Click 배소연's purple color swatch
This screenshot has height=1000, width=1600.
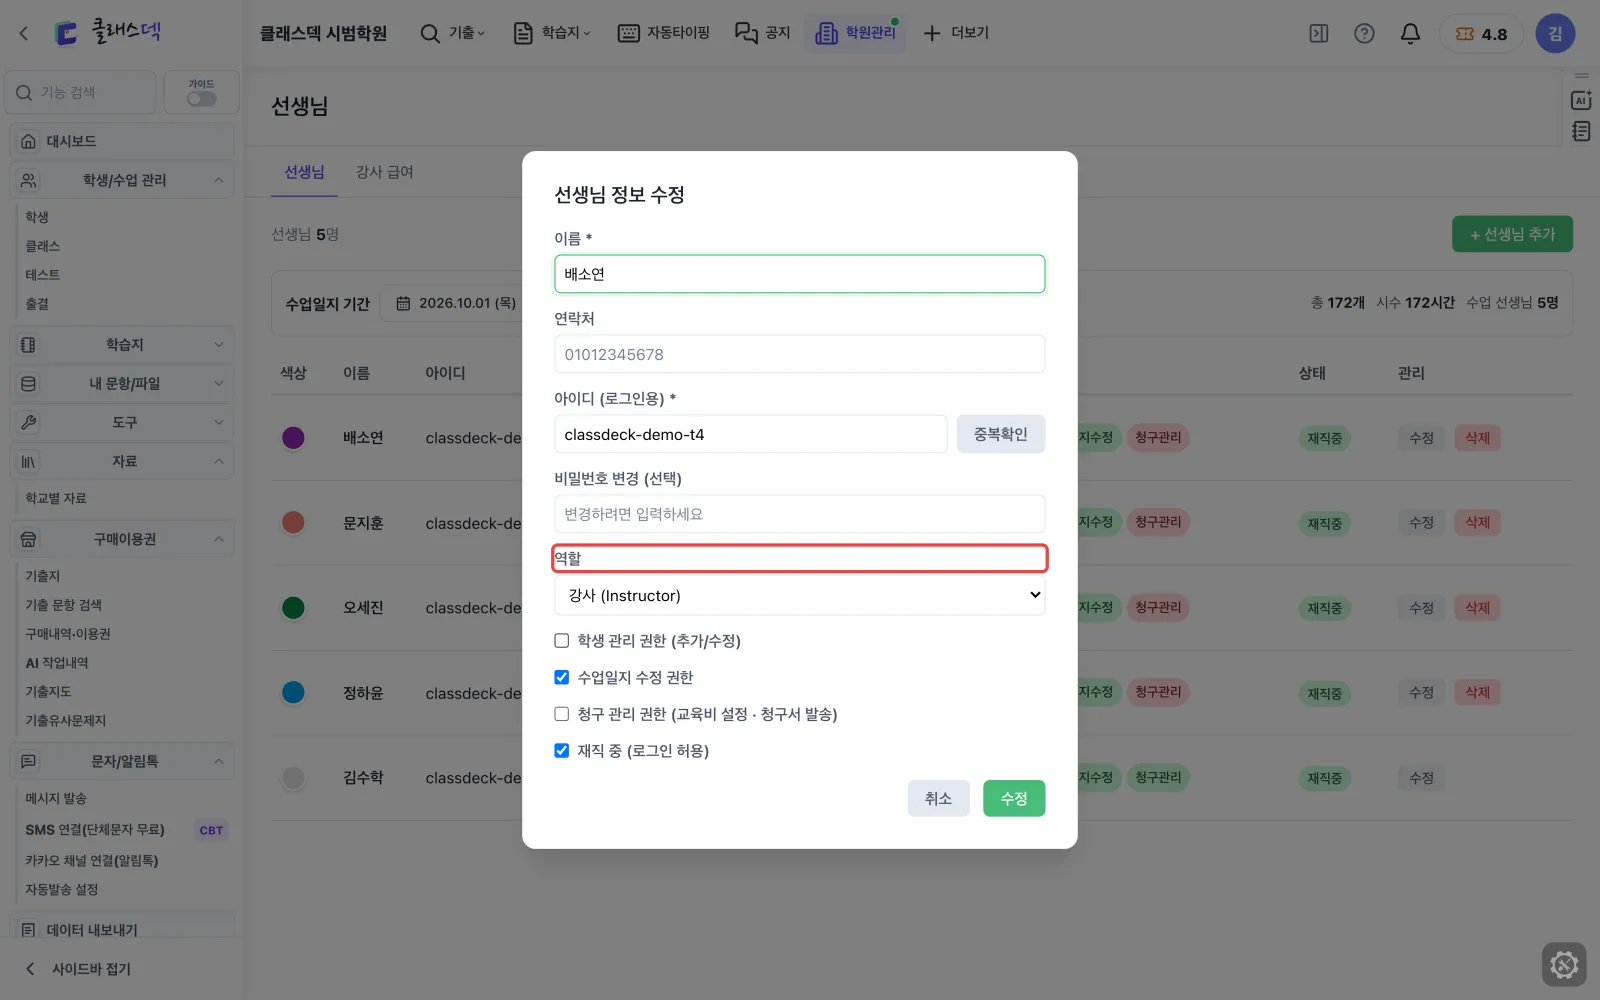click(x=293, y=438)
